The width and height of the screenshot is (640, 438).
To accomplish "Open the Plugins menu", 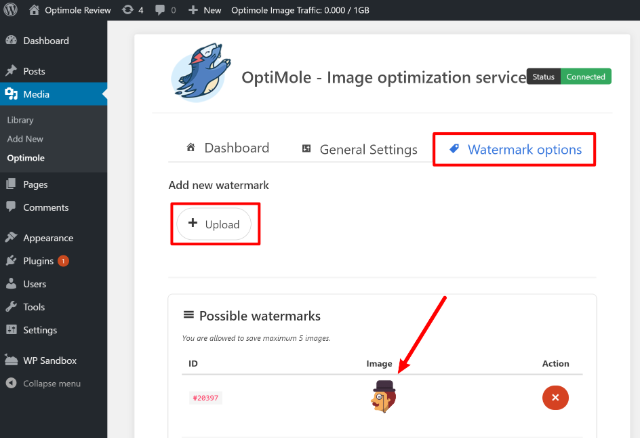I will (38, 261).
